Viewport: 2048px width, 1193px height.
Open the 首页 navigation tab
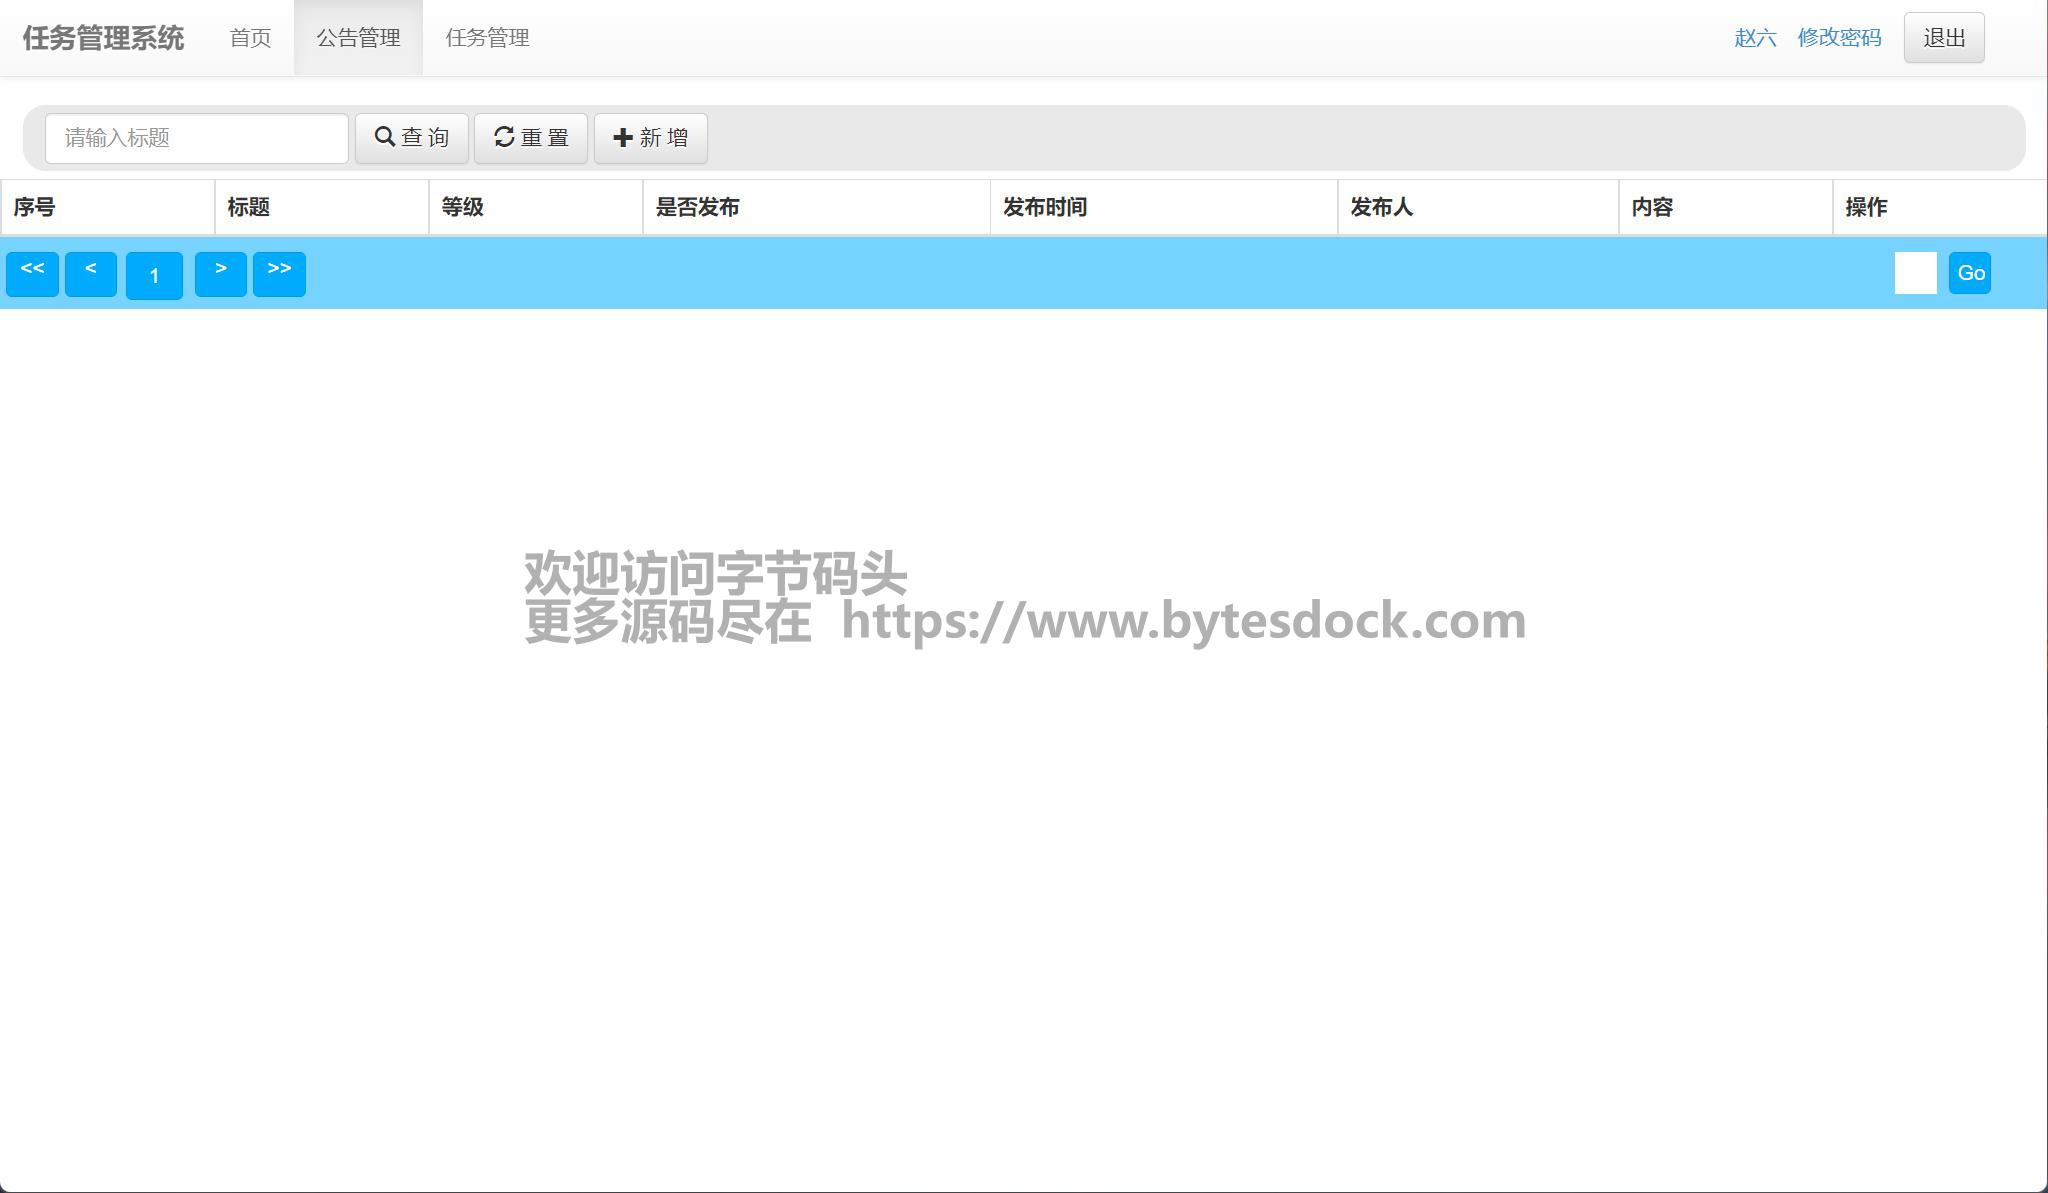(x=250, y=38)
